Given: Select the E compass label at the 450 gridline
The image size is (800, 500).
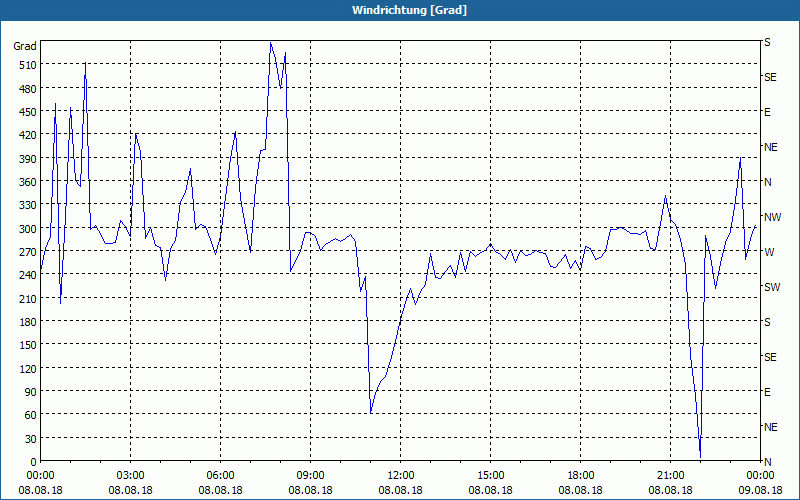Looking at the screenshot, I should point(767,112).
